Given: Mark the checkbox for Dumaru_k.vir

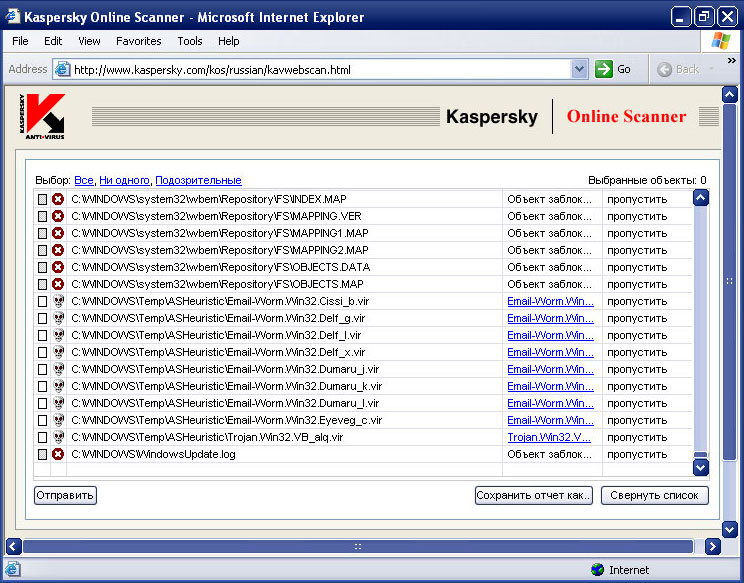Looking at the screenshot, I should click(42, 387).
